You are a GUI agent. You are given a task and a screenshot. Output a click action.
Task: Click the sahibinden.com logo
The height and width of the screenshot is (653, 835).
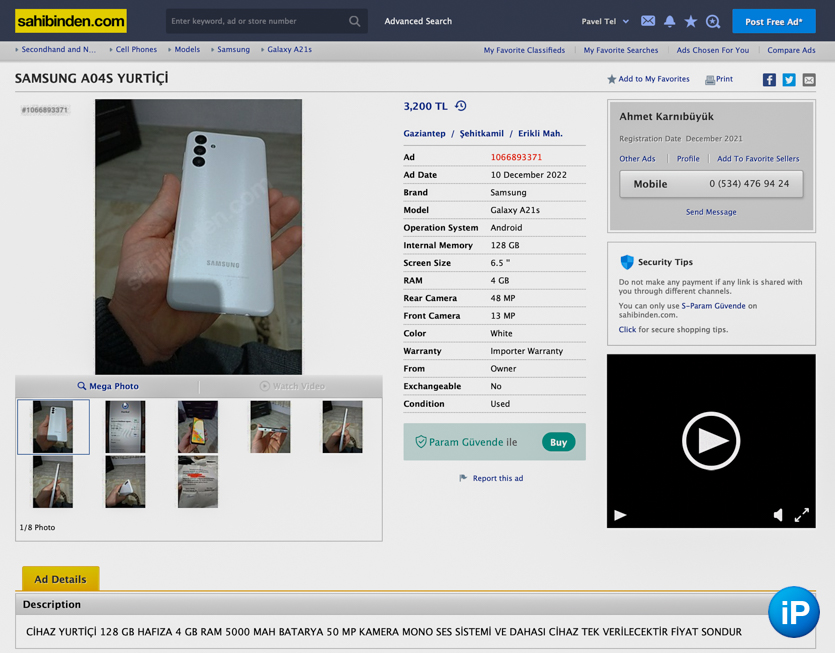71,21
